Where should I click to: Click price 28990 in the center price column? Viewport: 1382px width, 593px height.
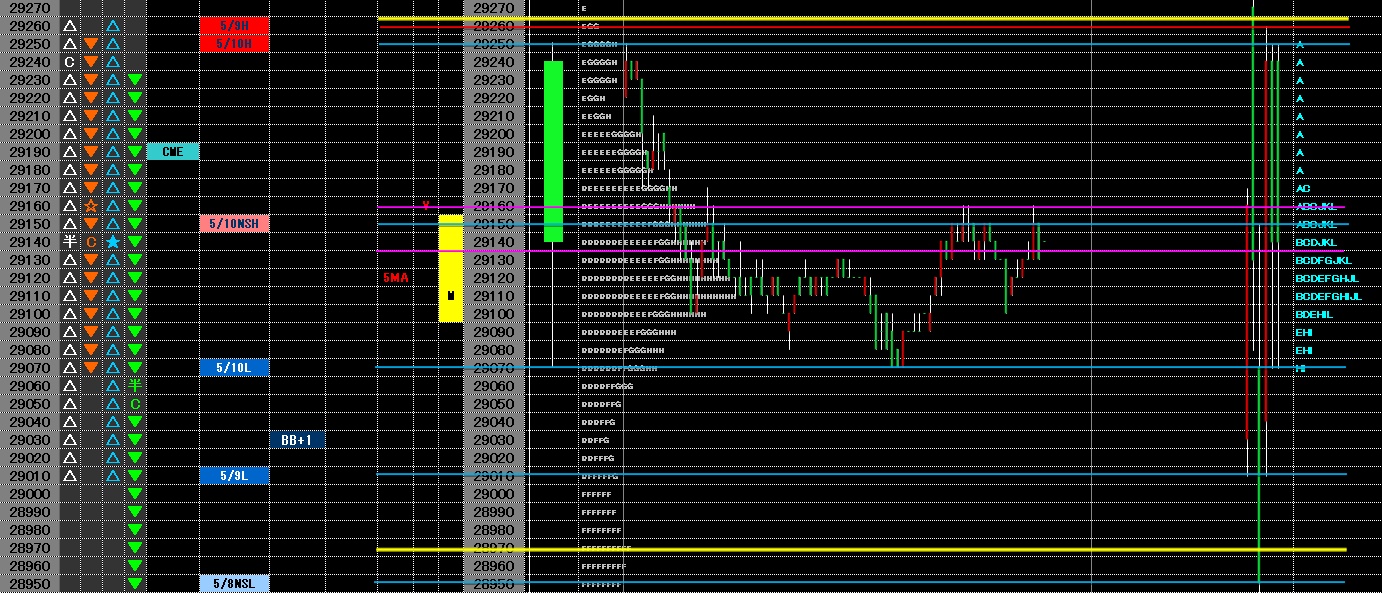493,512
